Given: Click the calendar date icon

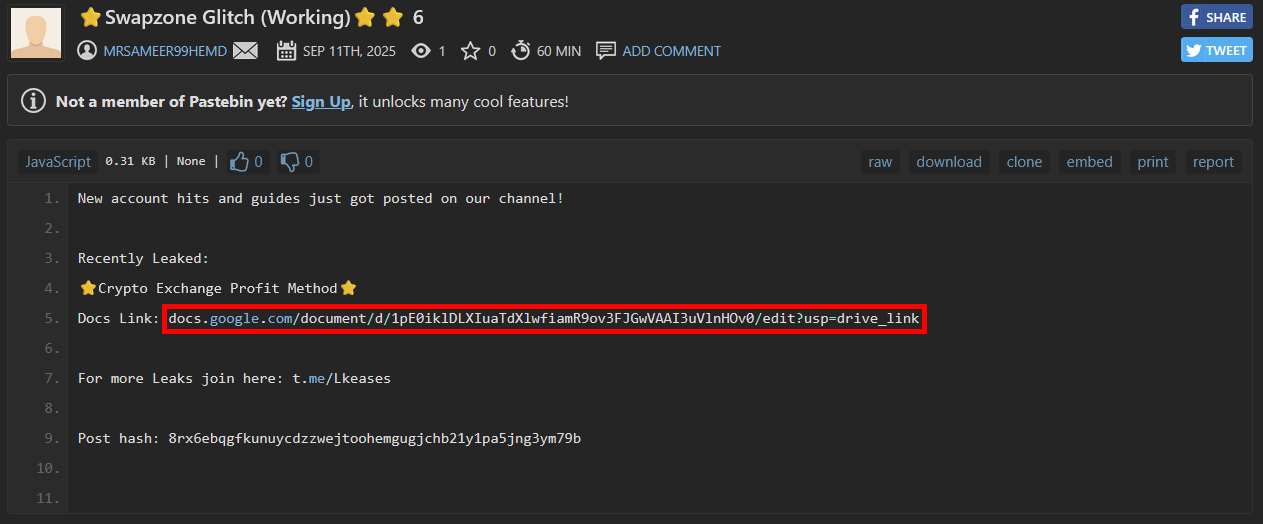Looking at the screenshot, I should 285,51.
